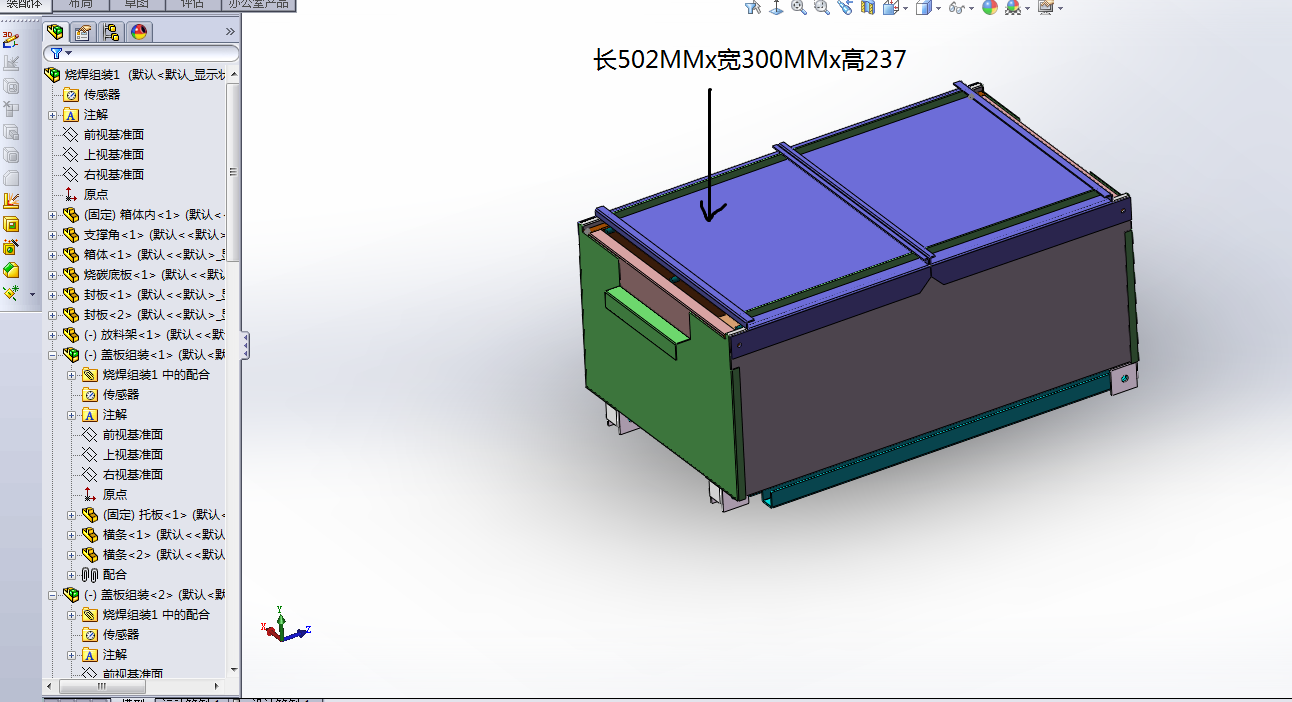
Task: Collapse 盖板组装<1> subassembly
Action: point(53,355)
